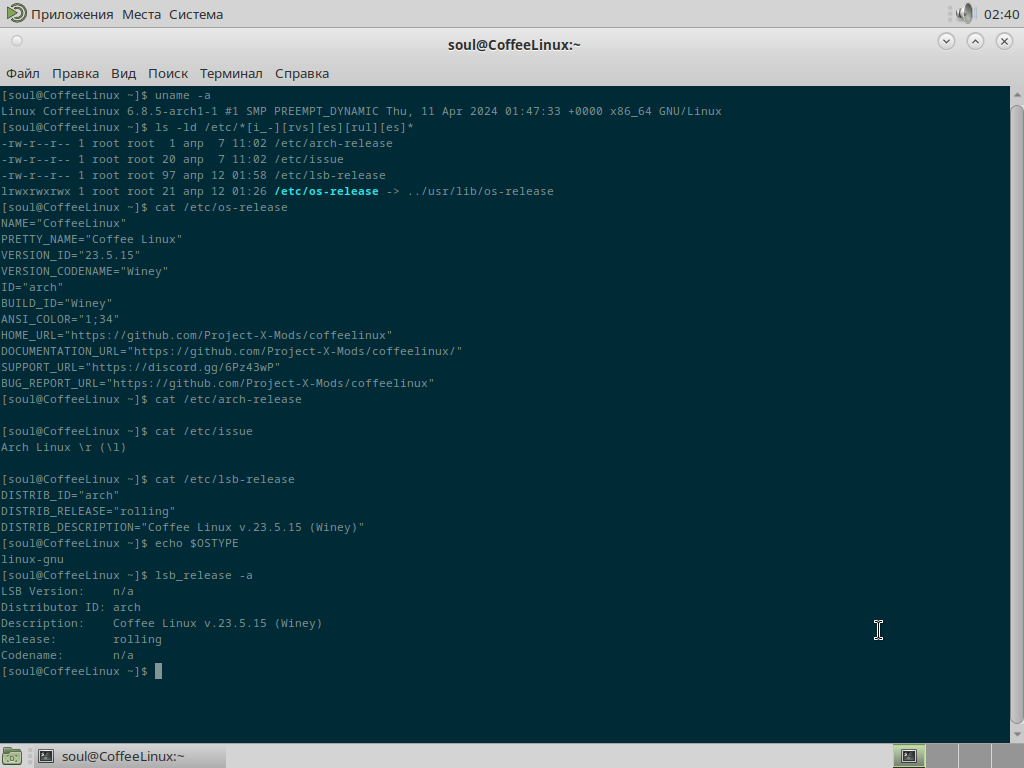
Task: Click the 02:40 clock applet
Action: [1001, 14]
